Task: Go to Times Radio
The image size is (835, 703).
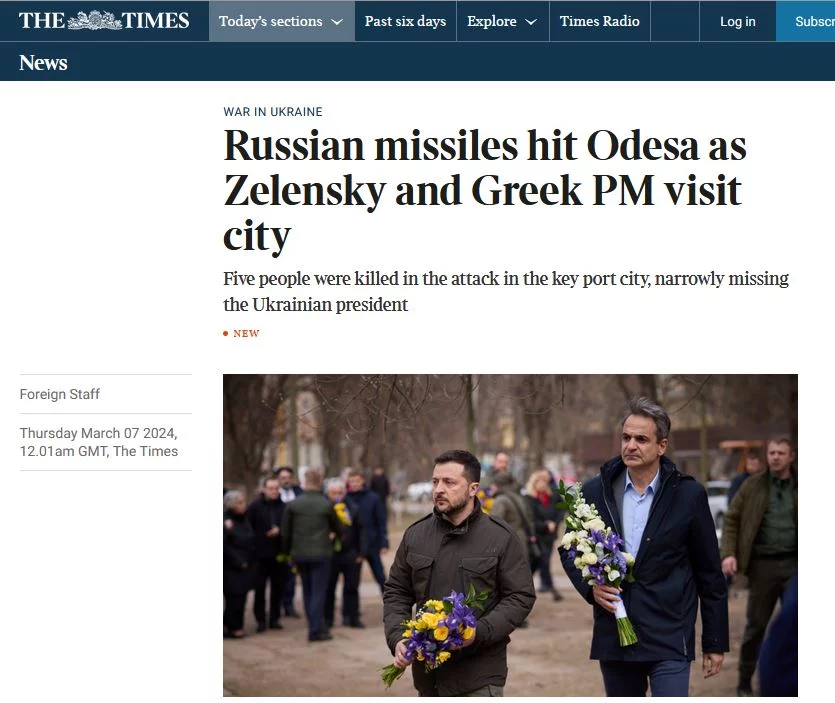Action: tap(599, 21)
